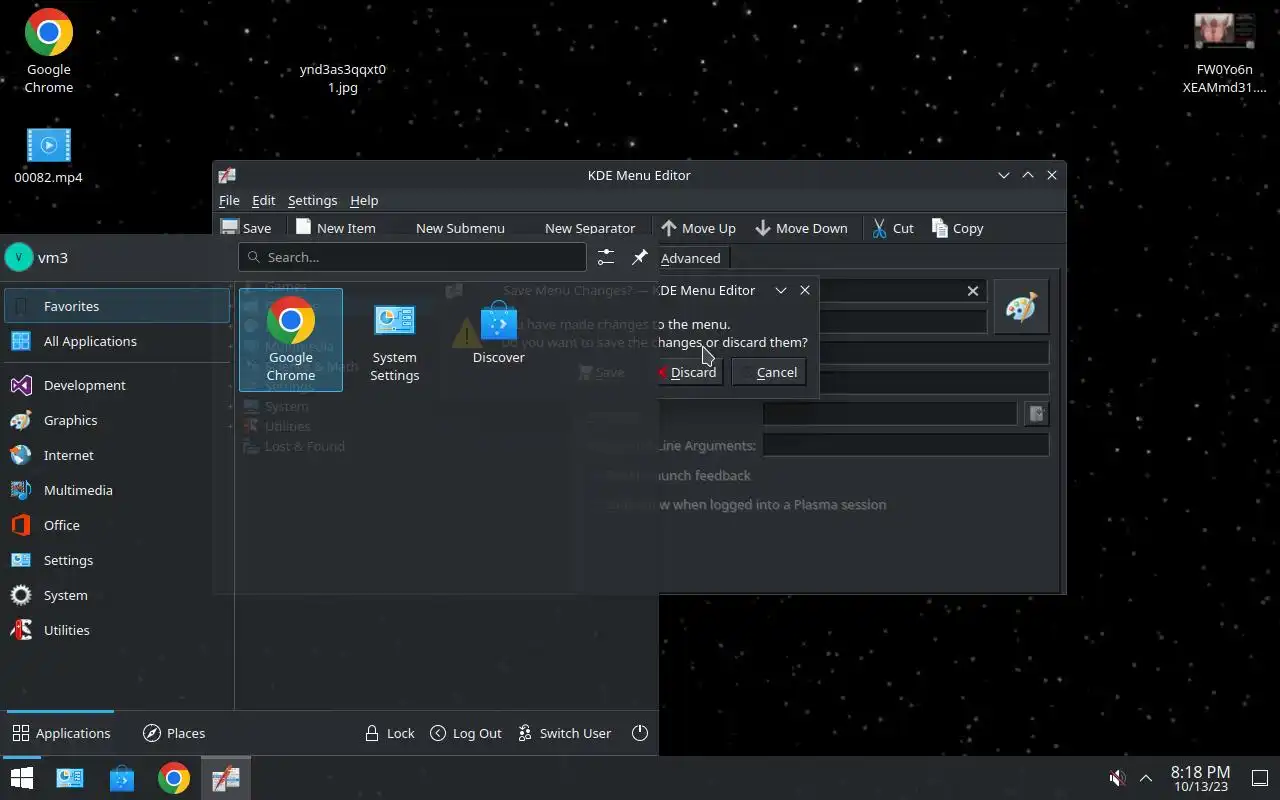Switch to the Applications tab
Screen dimensions: 1280x800
pos(61,733)
